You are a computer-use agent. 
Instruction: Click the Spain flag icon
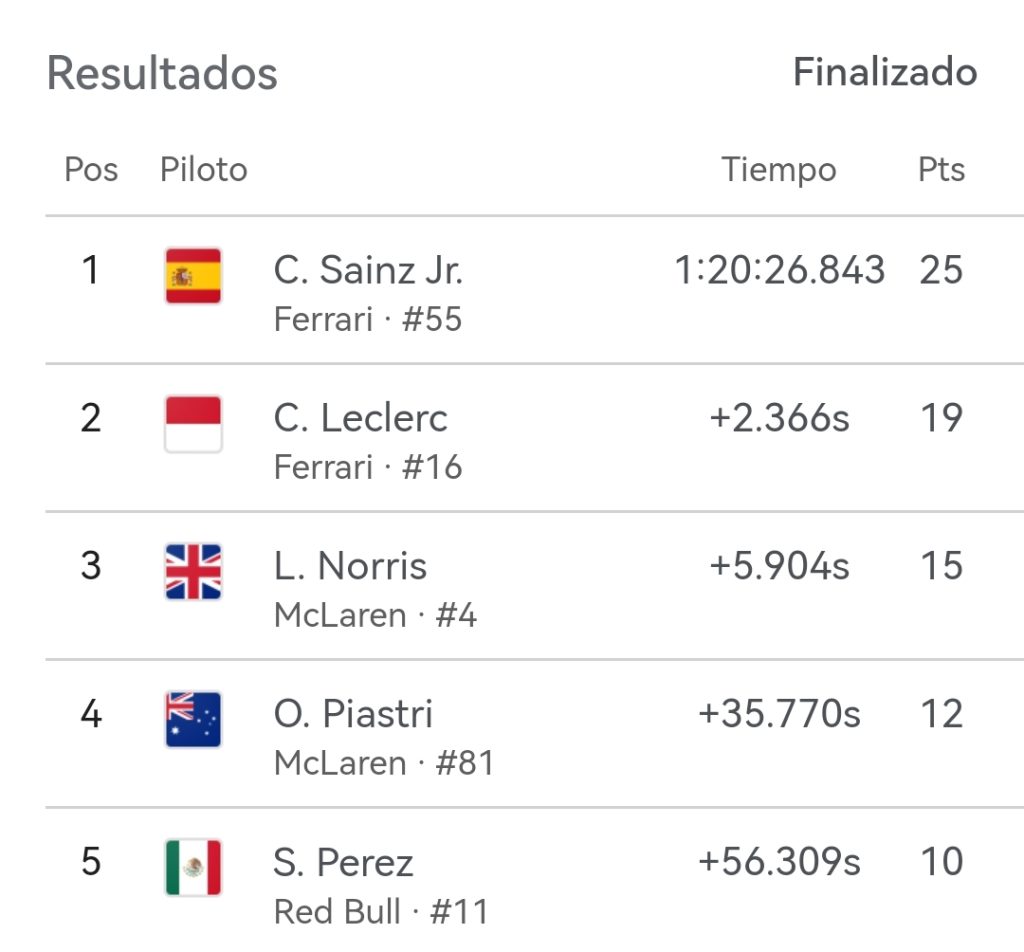coord(193,275)
